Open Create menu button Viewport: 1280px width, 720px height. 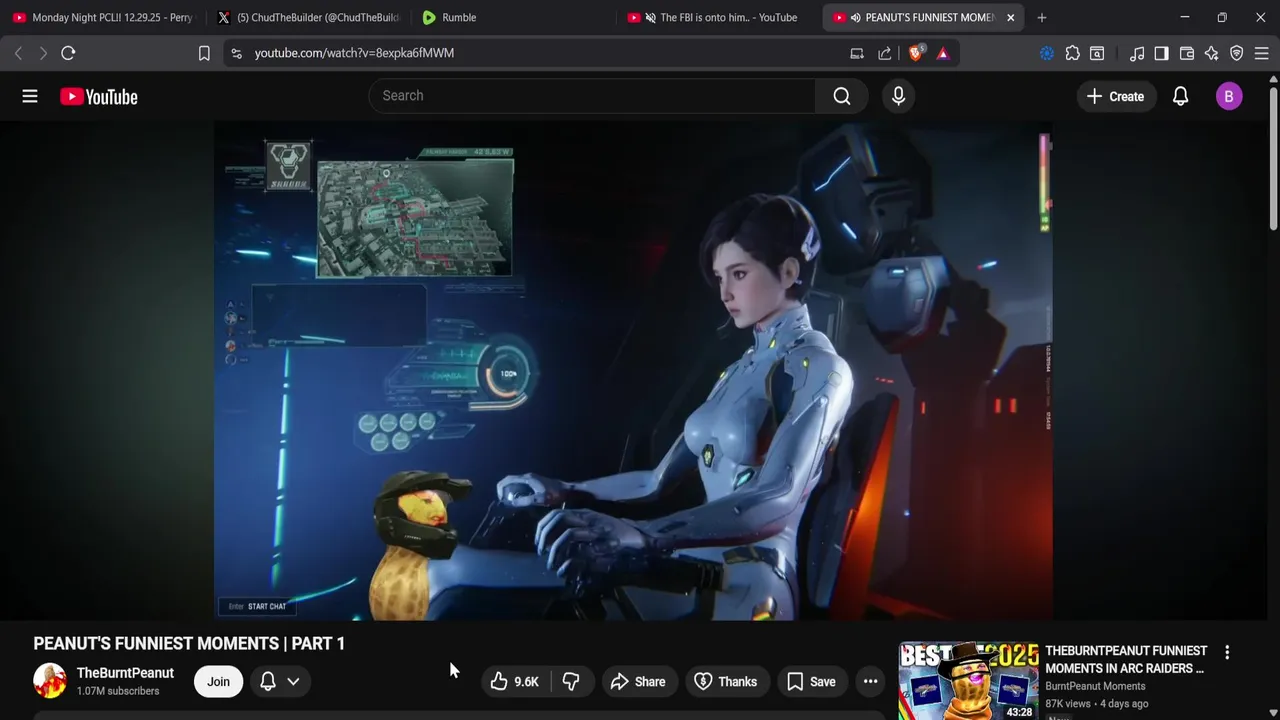(x=1115, y=96)
